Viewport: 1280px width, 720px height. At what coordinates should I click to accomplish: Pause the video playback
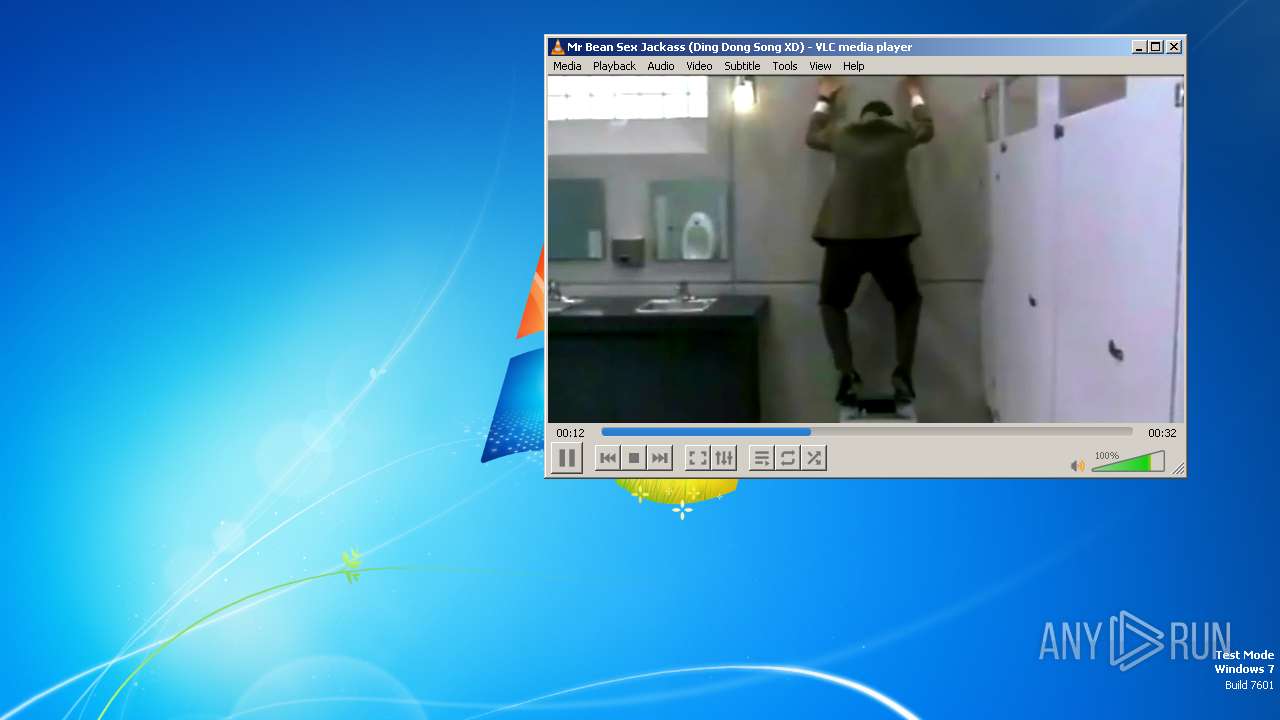[x=566, y=458]
